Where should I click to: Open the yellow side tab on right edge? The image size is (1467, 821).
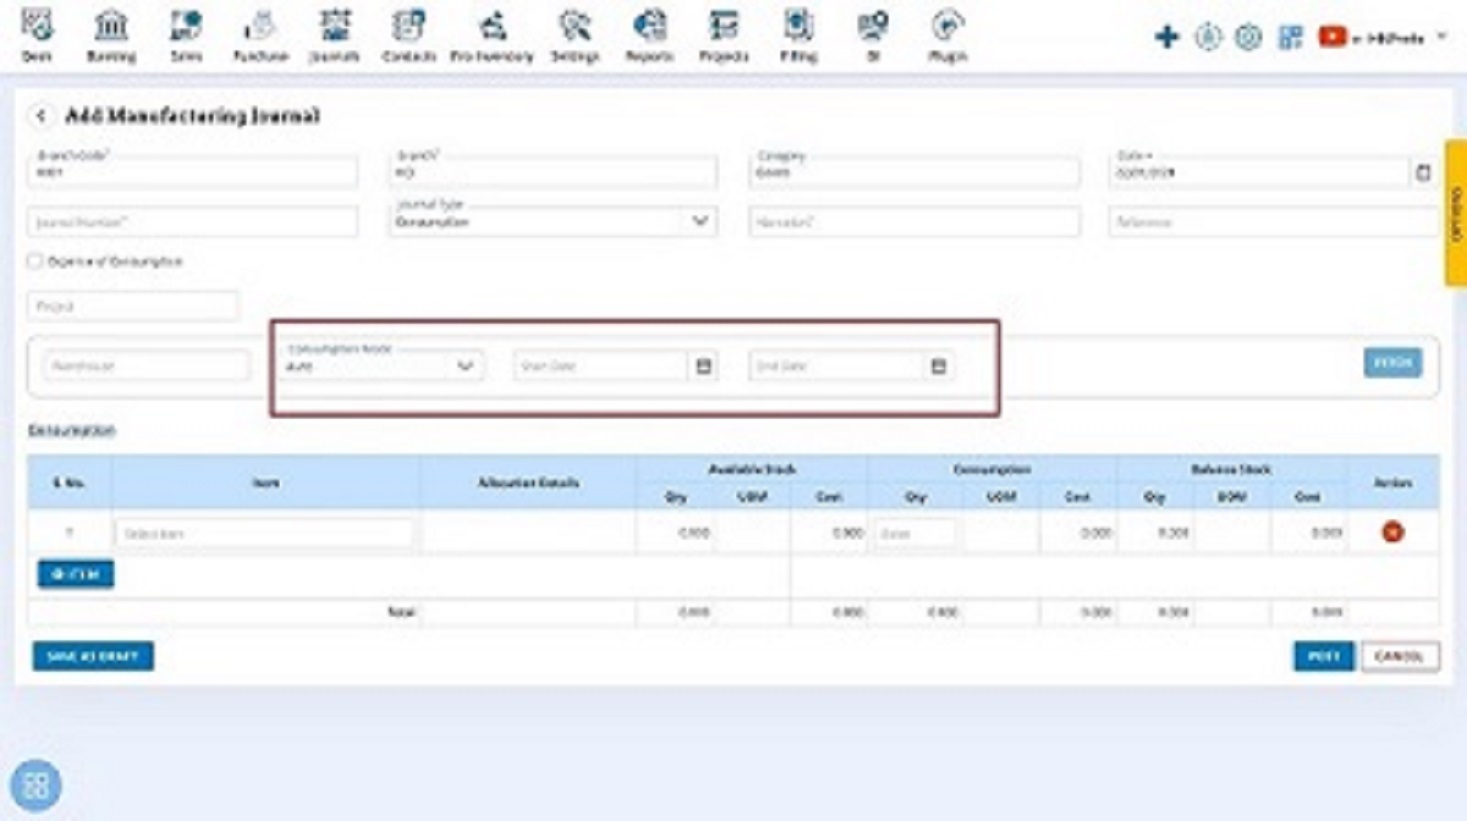coord(1455,213)
